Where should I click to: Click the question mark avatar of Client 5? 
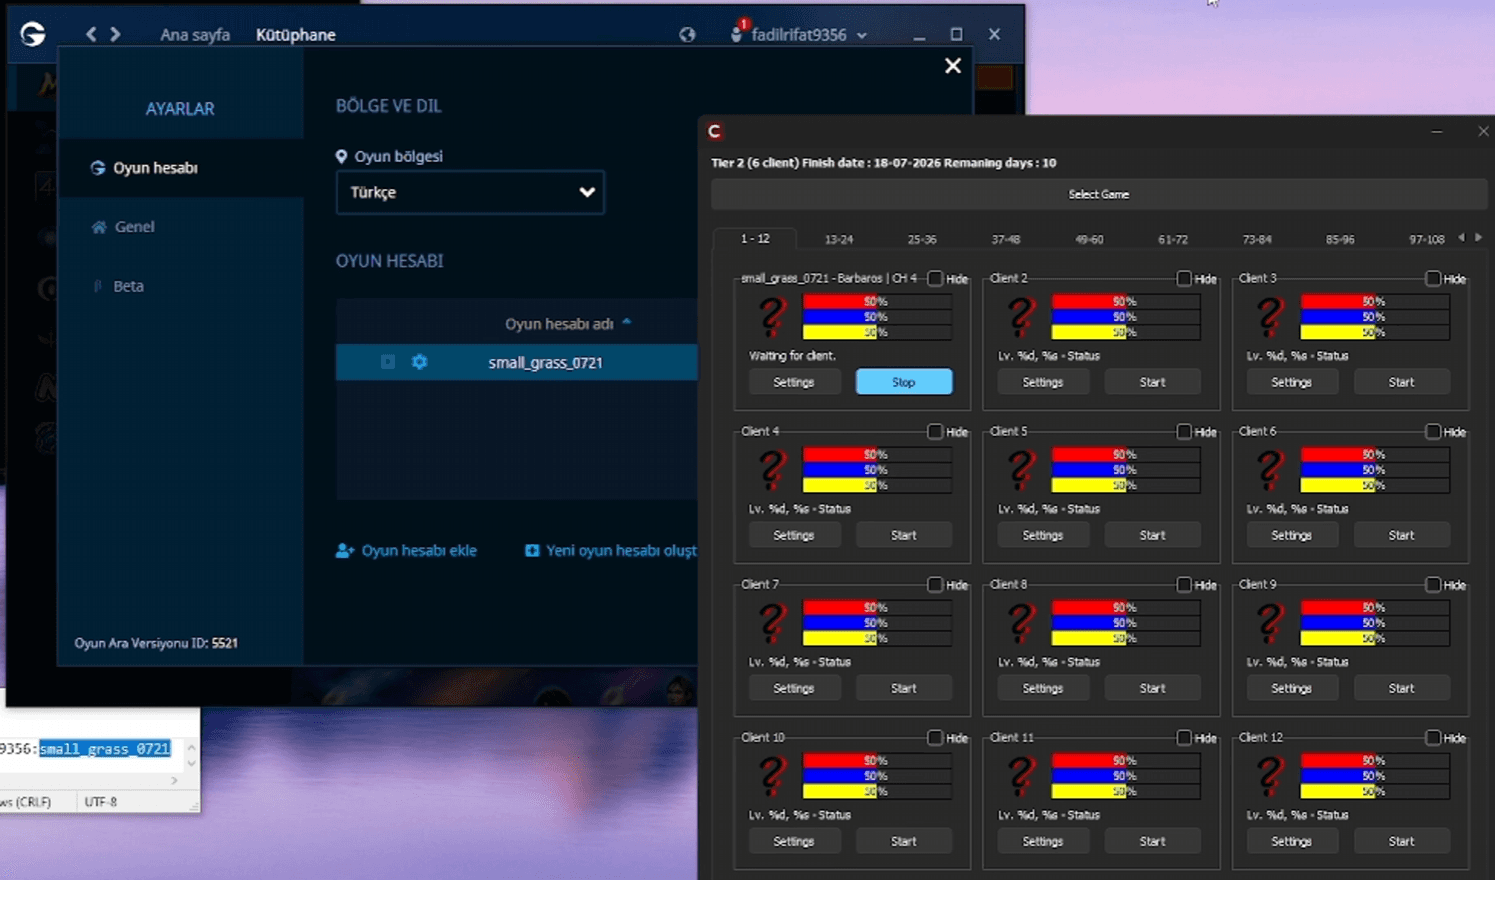coord(1021,469)
